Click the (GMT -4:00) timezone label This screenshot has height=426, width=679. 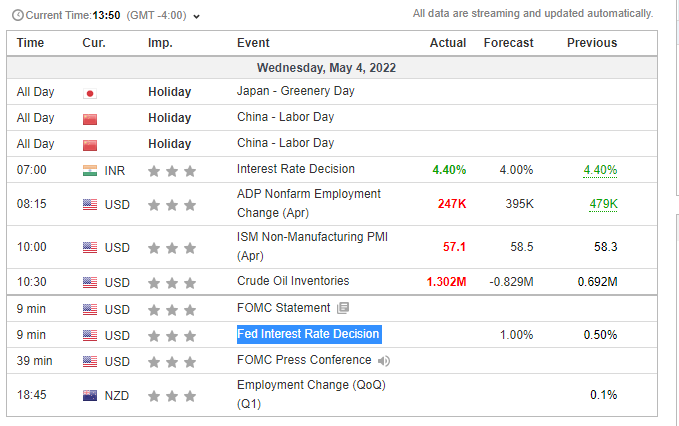(x=156, y=16)
